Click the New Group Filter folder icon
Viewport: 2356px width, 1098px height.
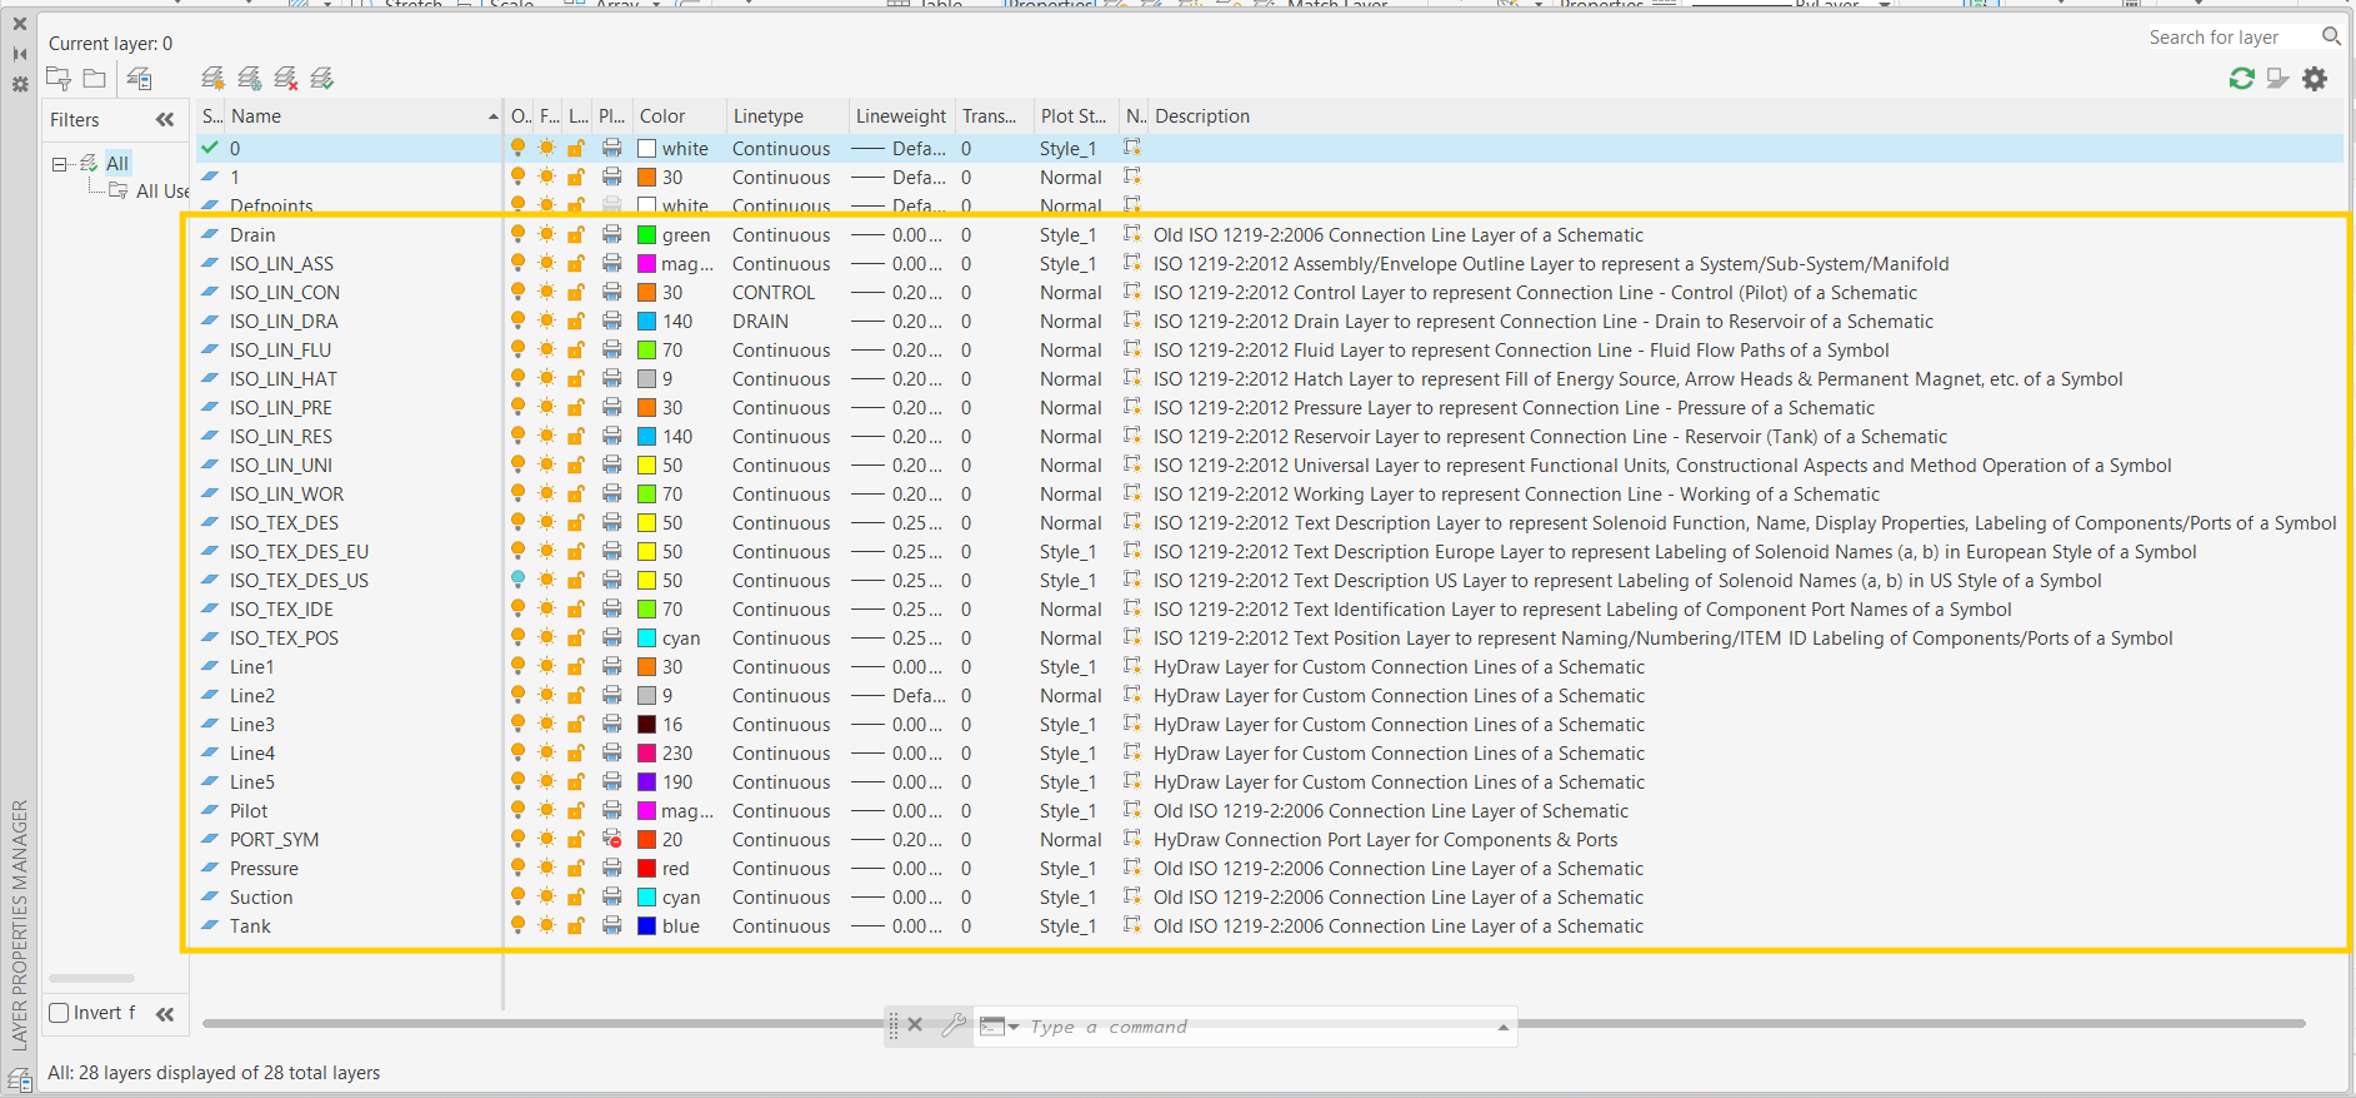[95, 78]
